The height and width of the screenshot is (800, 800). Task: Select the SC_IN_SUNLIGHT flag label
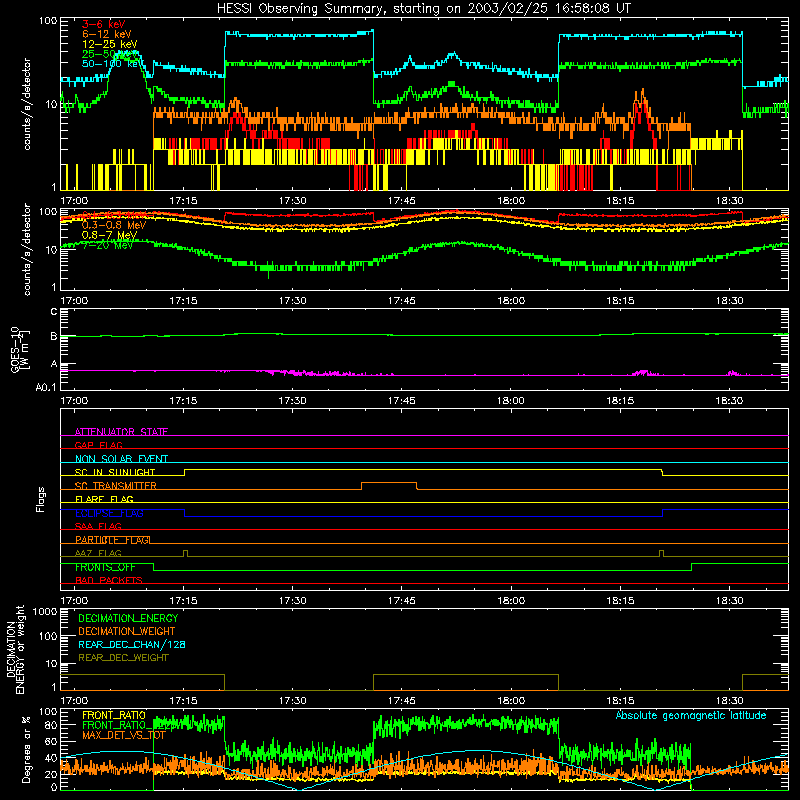[115, 472]
